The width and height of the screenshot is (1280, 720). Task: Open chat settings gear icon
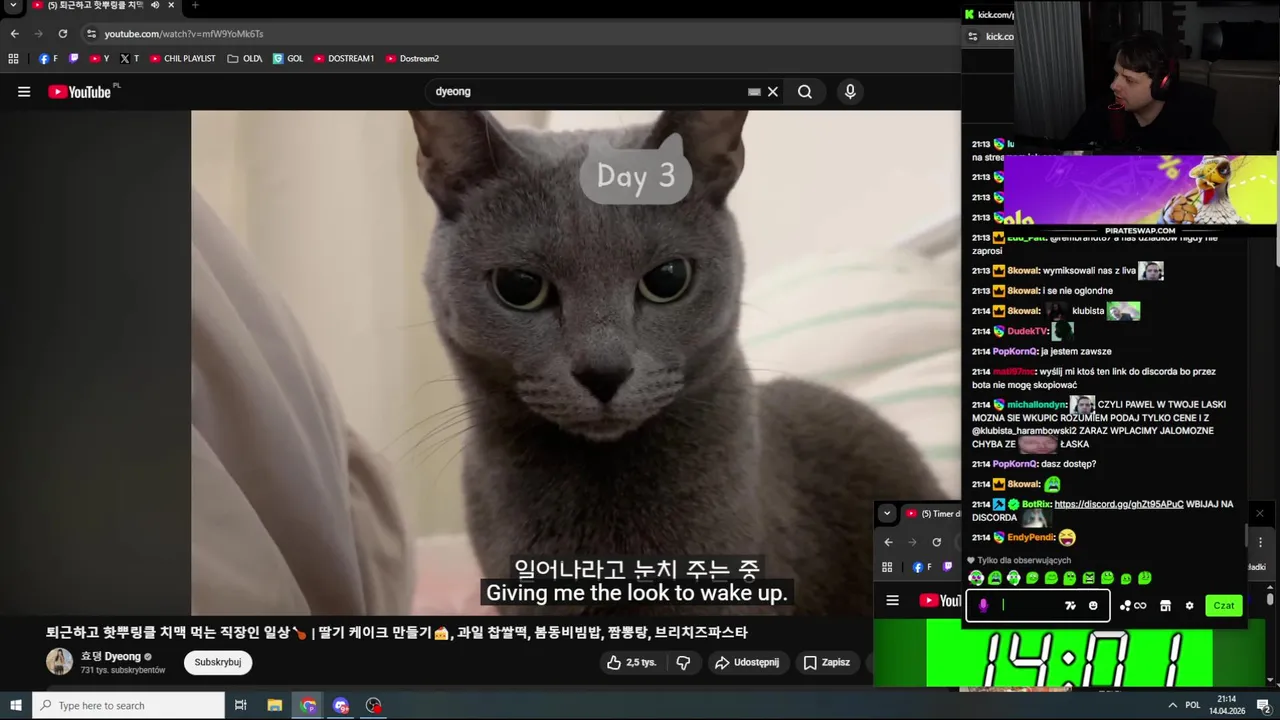[1189, 605]
